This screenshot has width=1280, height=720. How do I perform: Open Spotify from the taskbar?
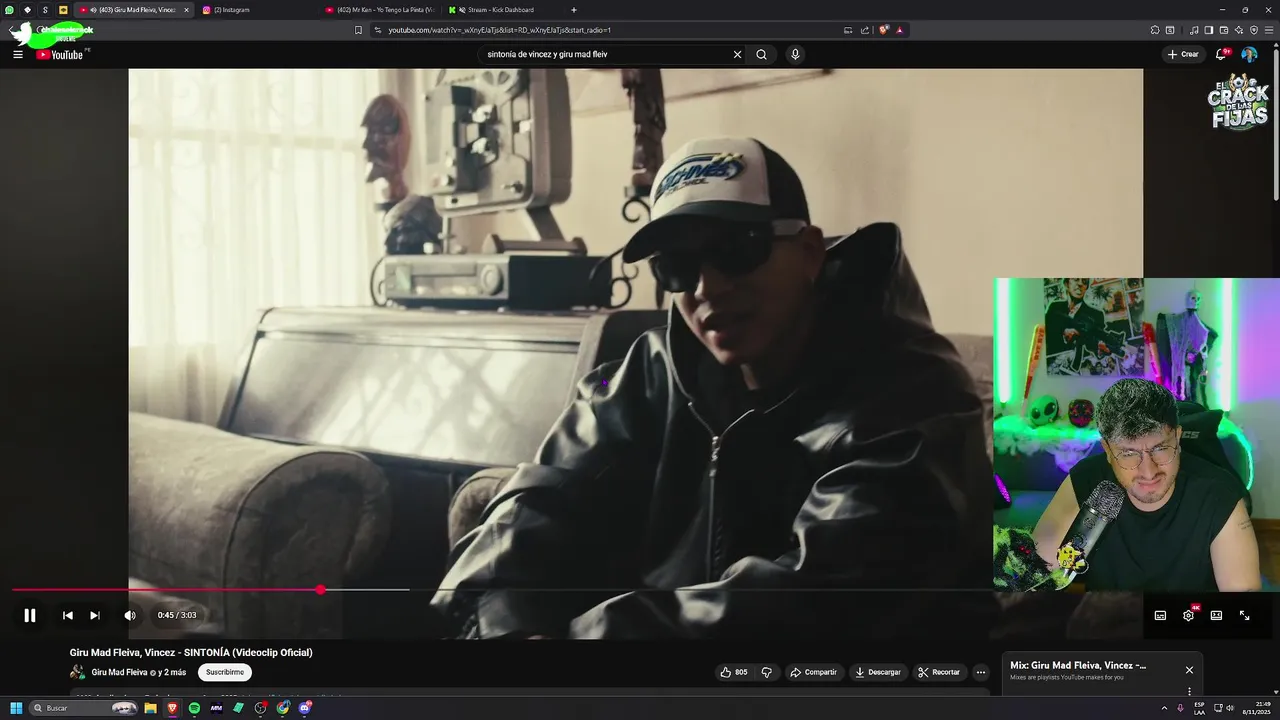(x=194, y=708)
